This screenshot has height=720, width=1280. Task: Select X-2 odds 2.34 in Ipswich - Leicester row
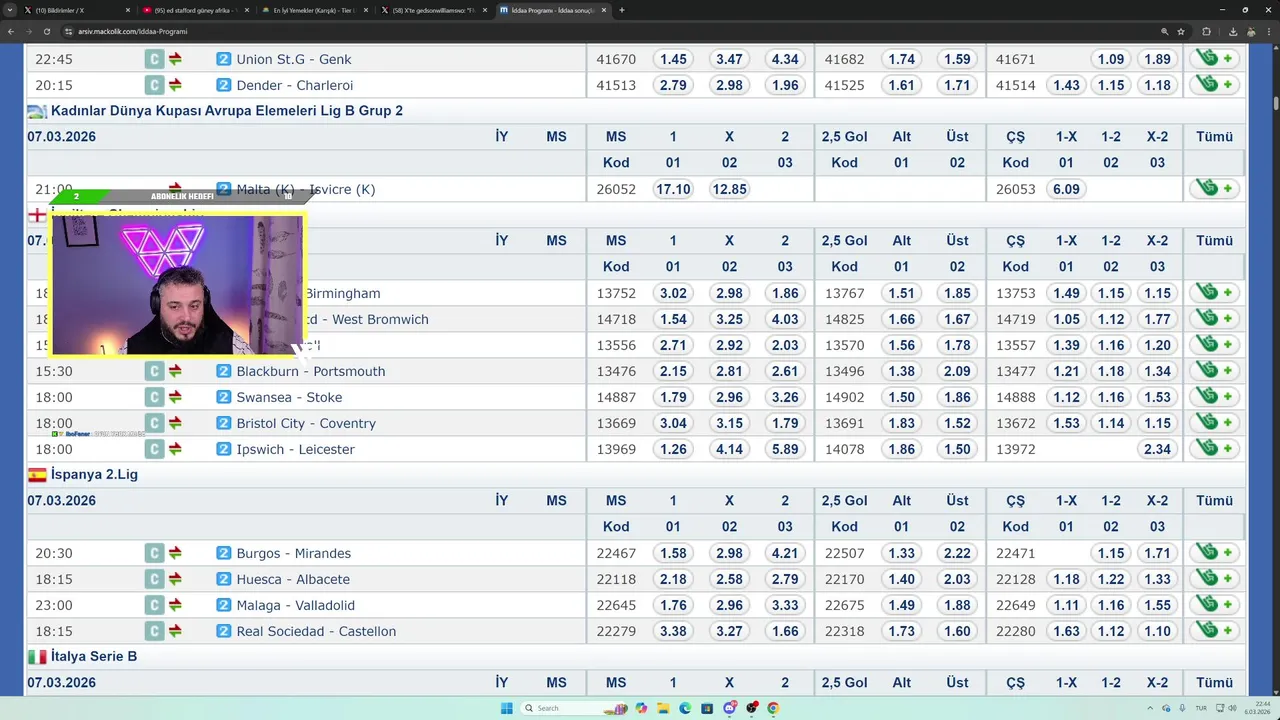pos(1157,449)
